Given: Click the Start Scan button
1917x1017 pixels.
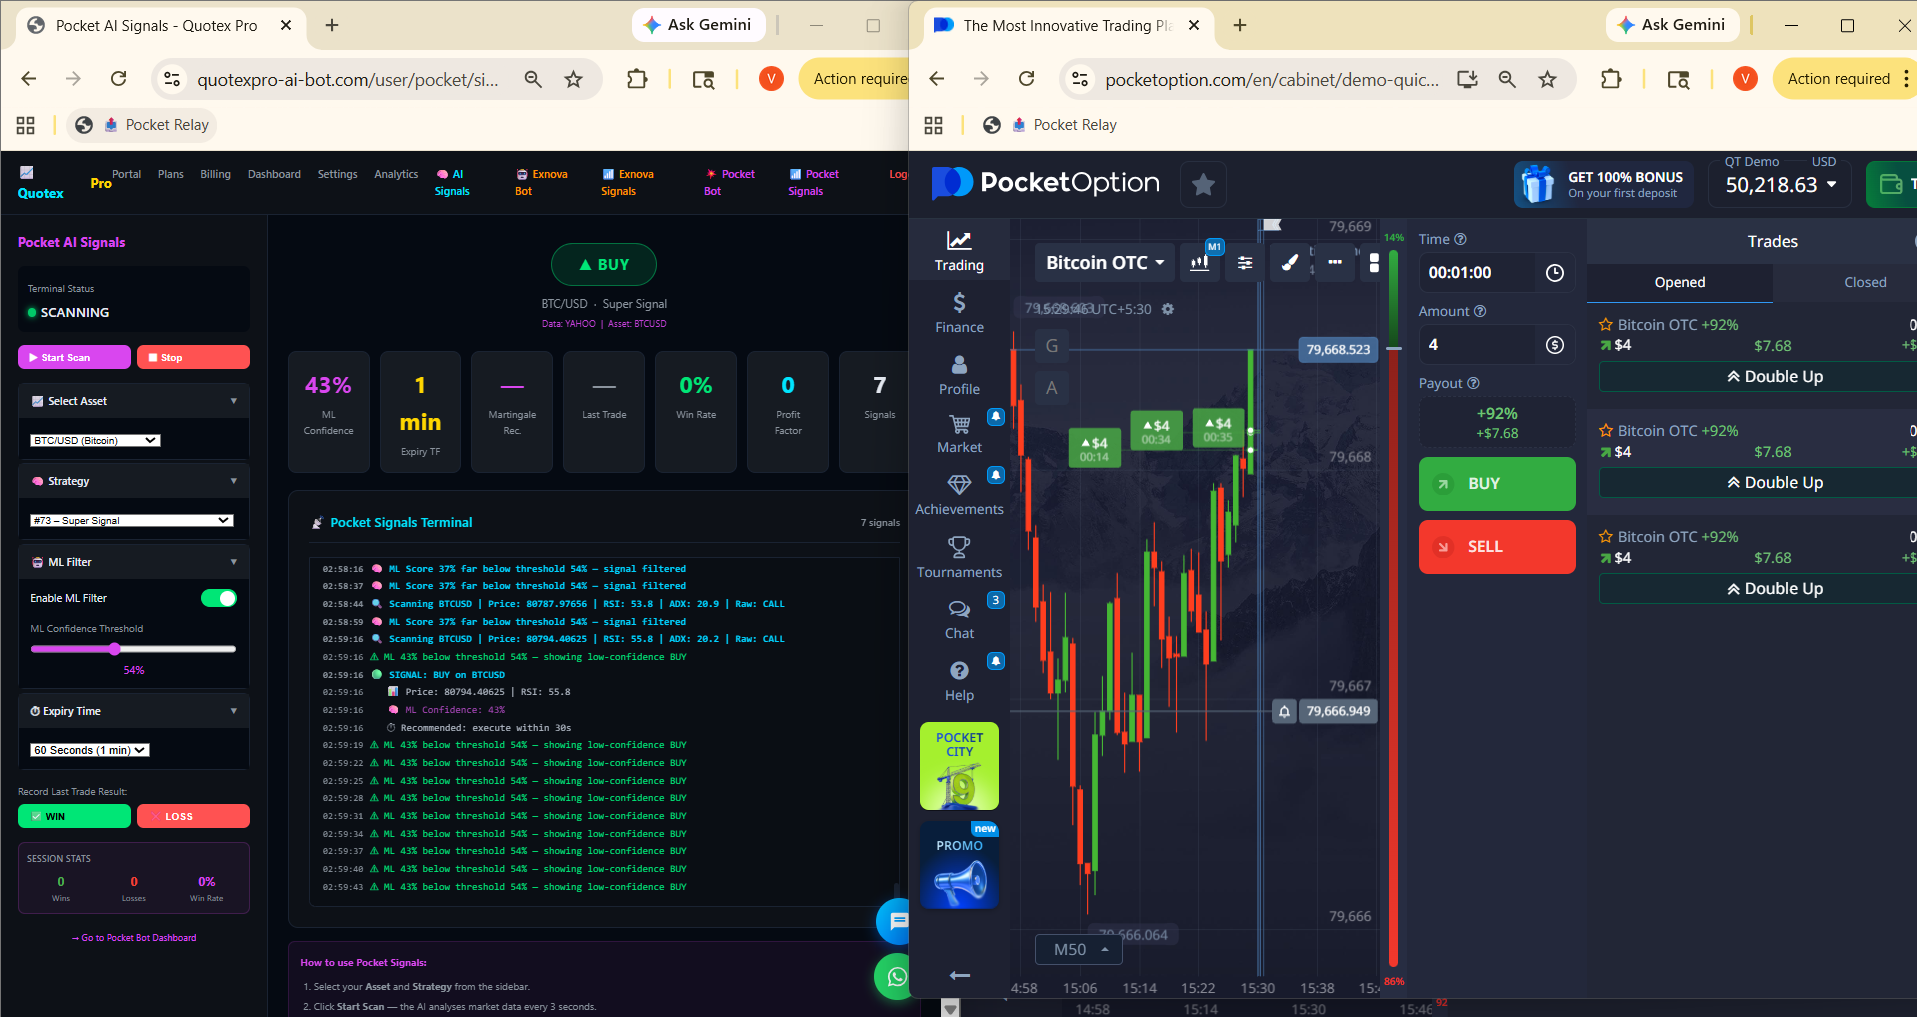Looking at the screenshot, I should (x=74, y=357).
